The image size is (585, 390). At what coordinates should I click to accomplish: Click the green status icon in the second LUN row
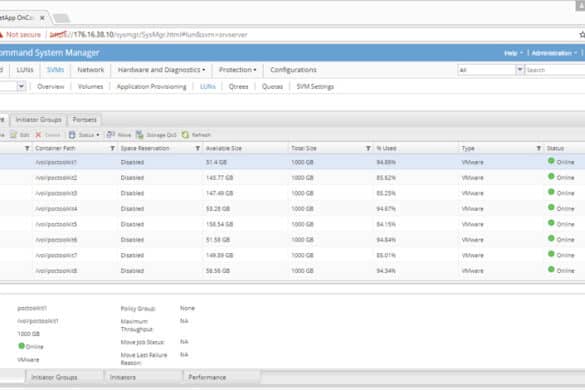coord(551,177)
